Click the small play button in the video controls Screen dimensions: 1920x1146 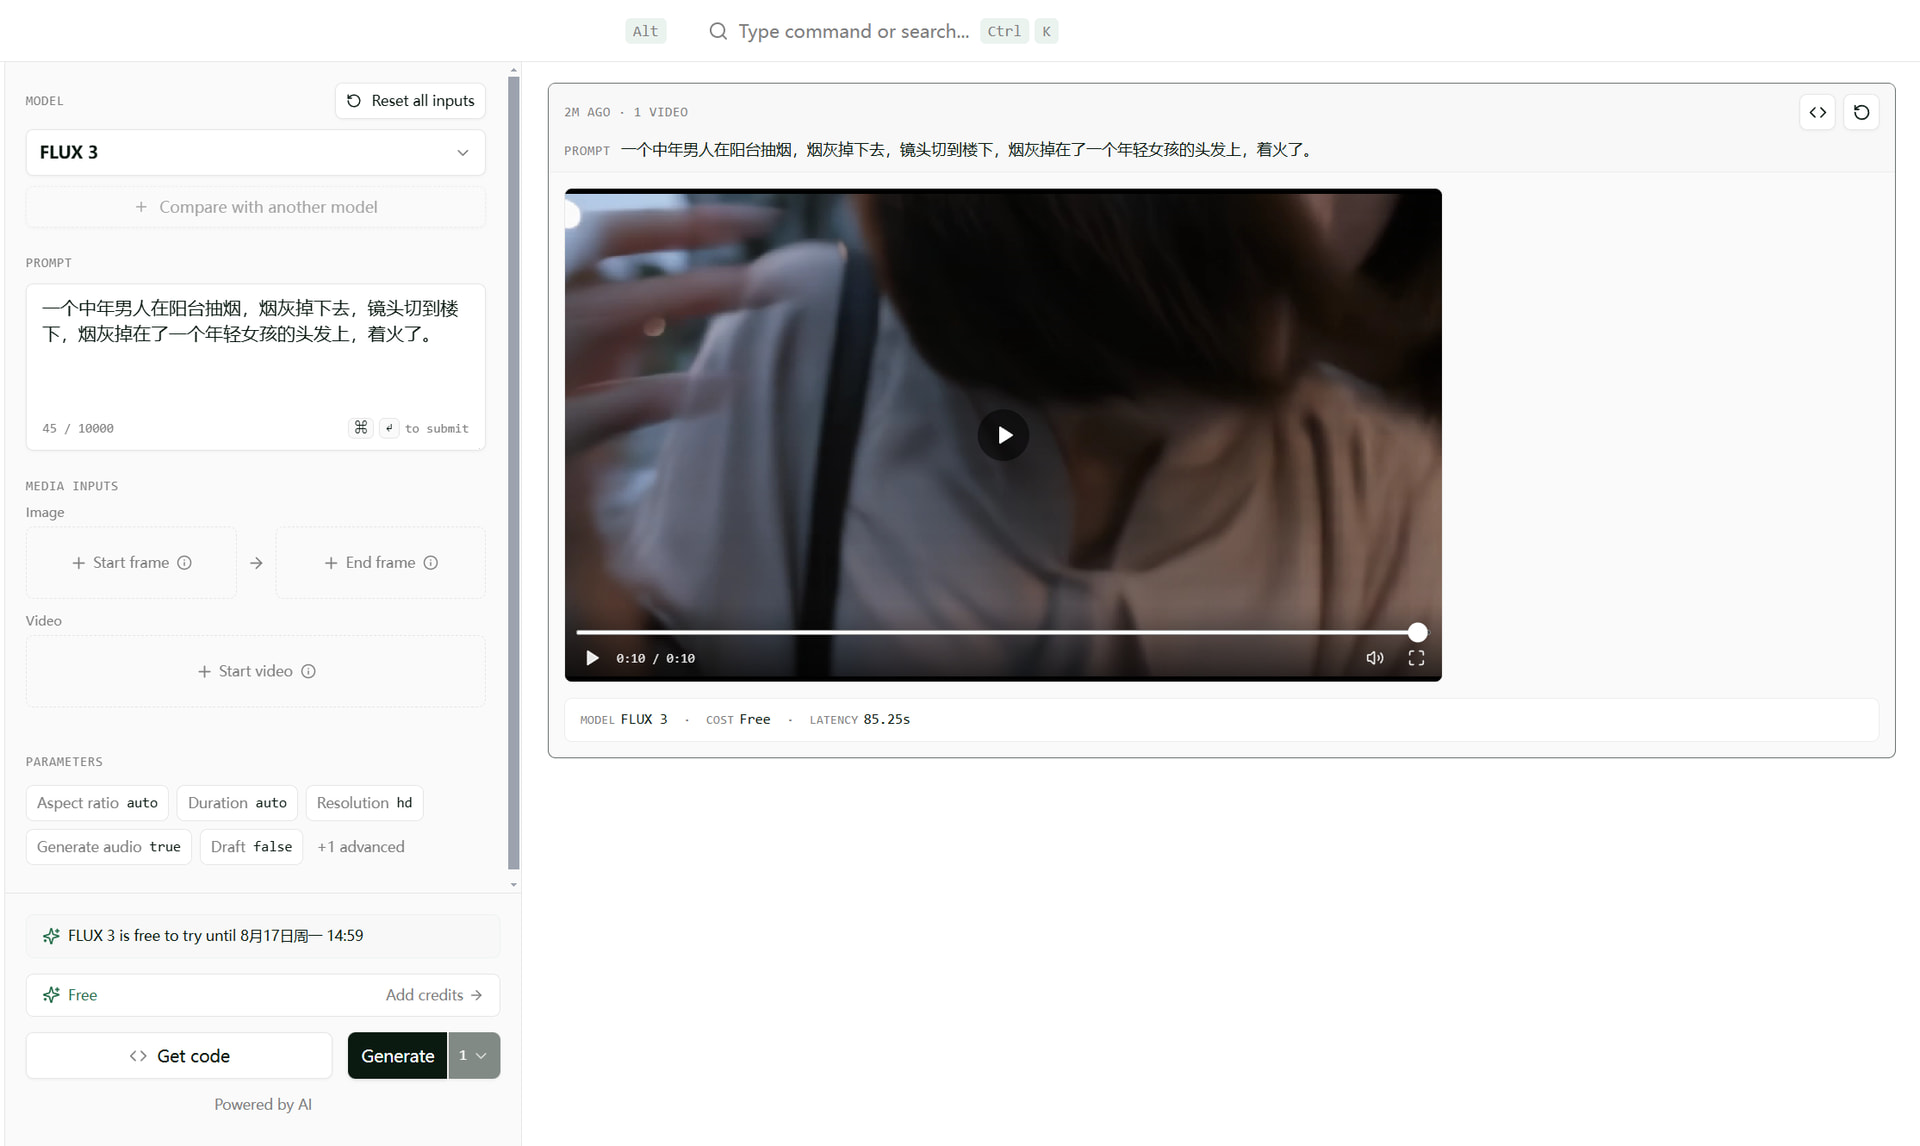pos(592,658)
